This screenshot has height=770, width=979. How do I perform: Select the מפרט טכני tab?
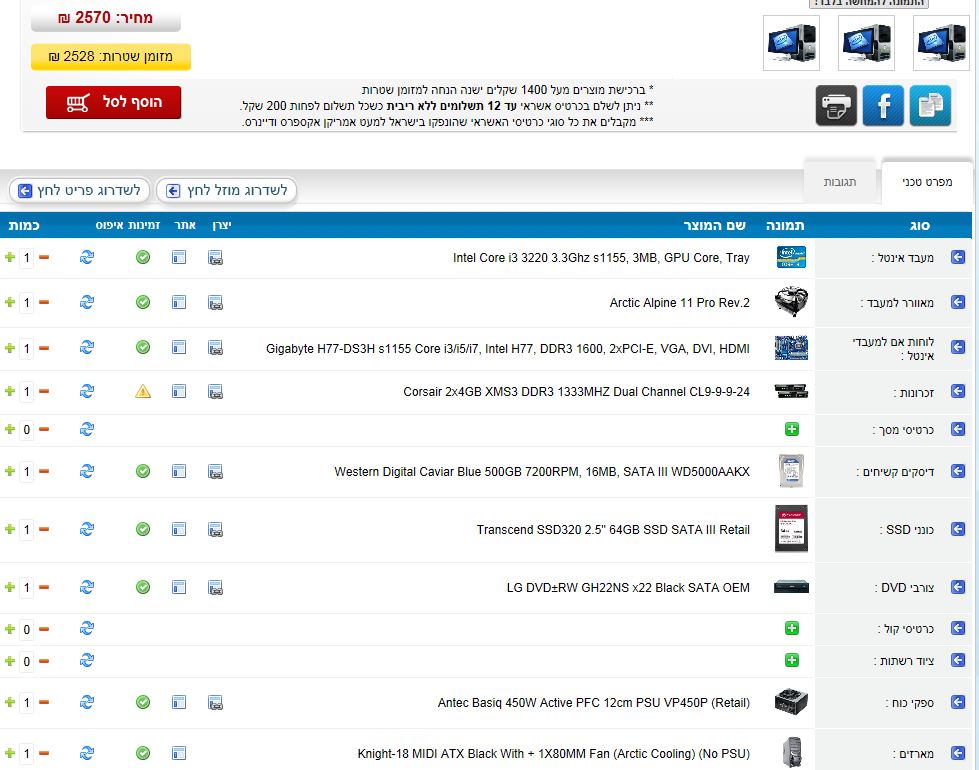[x=927, y=182]
